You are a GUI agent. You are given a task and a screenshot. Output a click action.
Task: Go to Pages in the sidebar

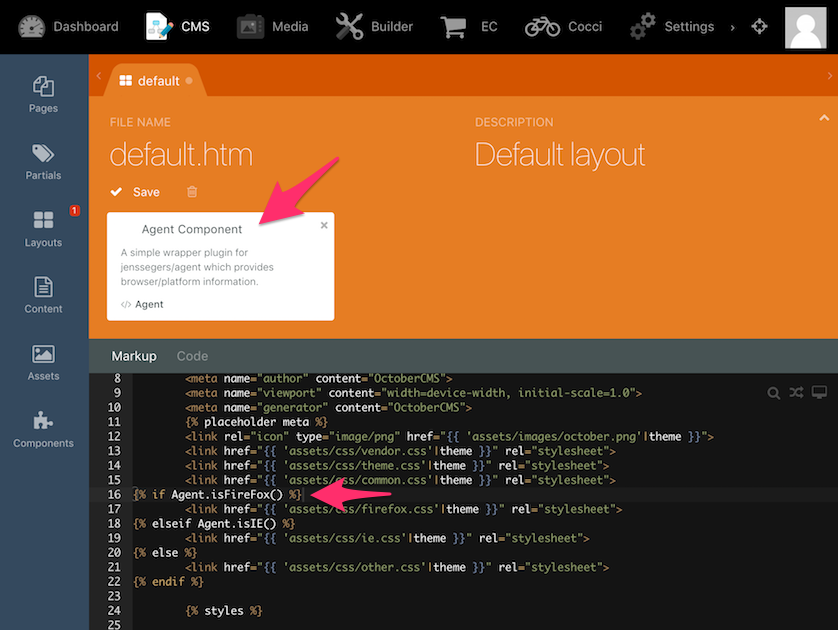pyautogui.click(x=43, y=95)
